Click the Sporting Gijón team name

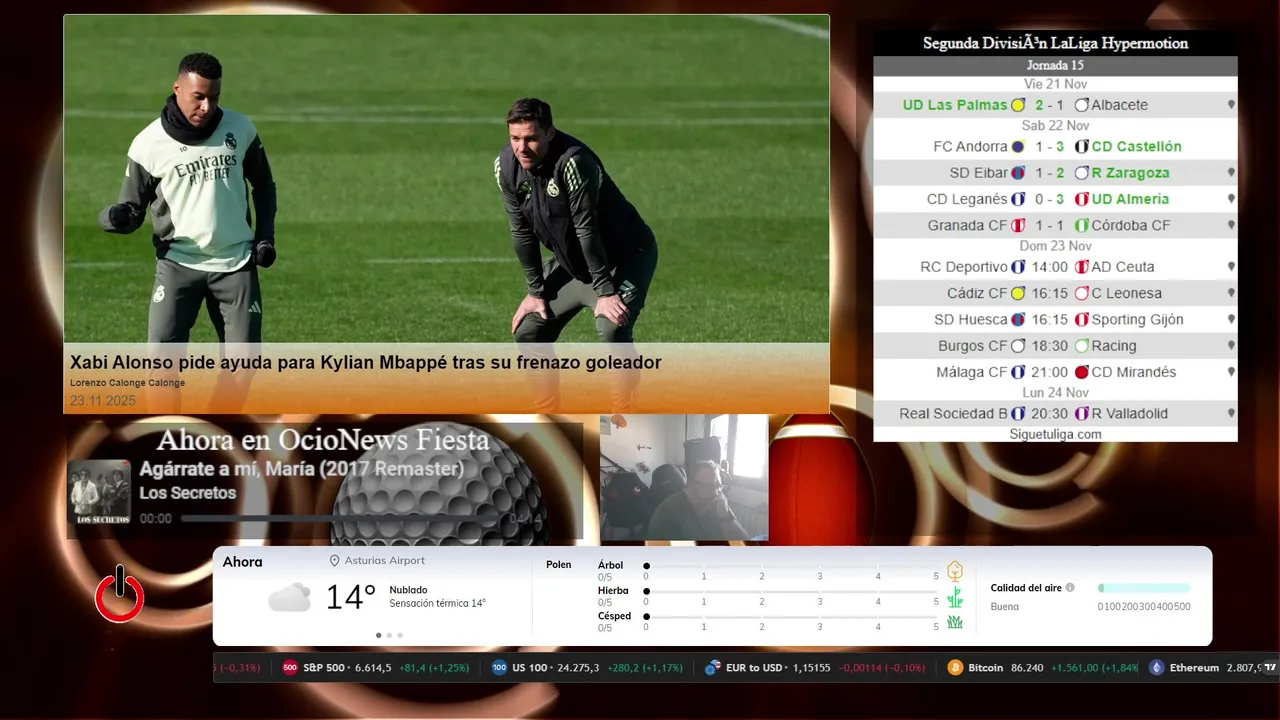1137,320
